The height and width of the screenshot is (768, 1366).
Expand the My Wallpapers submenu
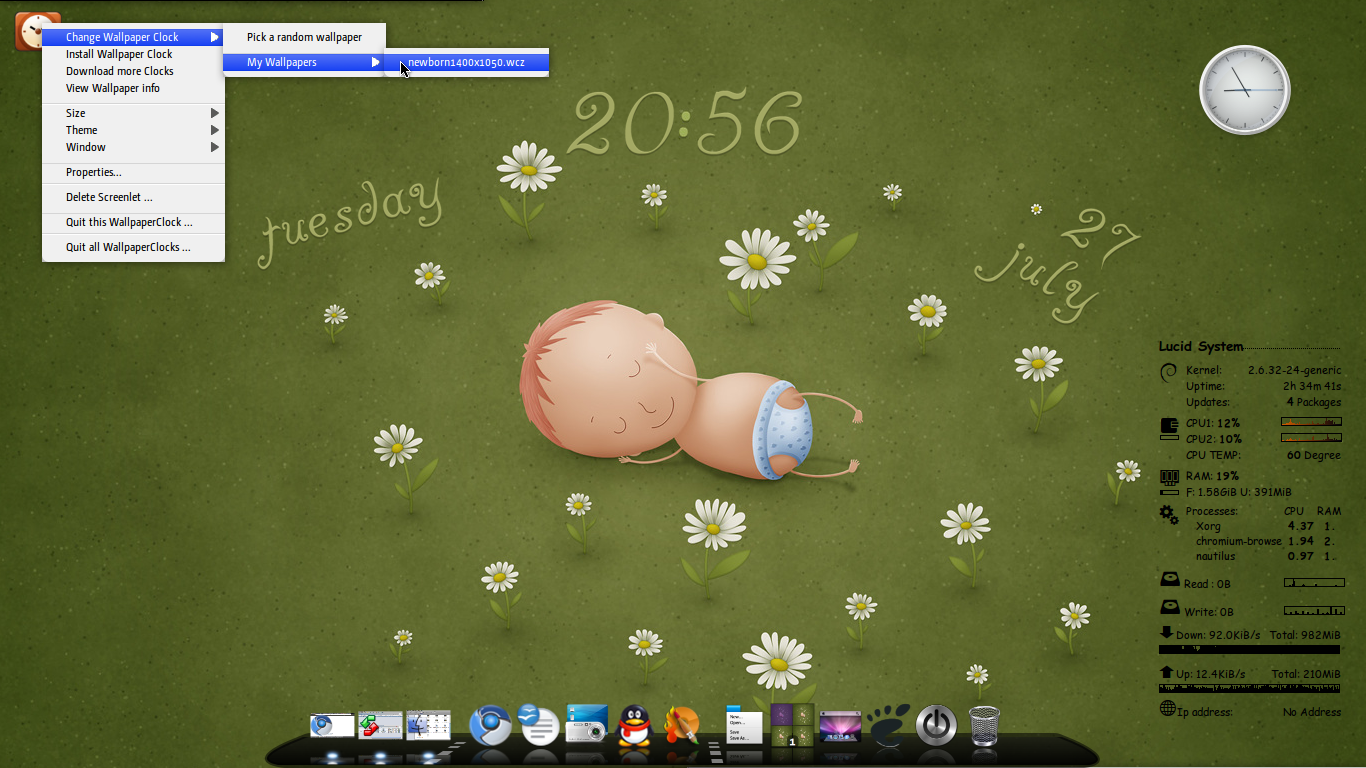click(304, 62)
